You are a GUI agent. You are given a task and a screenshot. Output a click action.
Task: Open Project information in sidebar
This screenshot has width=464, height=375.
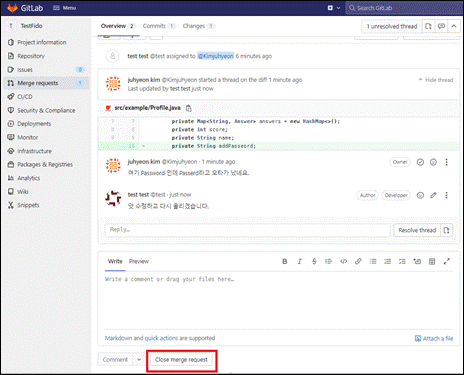[x=42, y=42]
